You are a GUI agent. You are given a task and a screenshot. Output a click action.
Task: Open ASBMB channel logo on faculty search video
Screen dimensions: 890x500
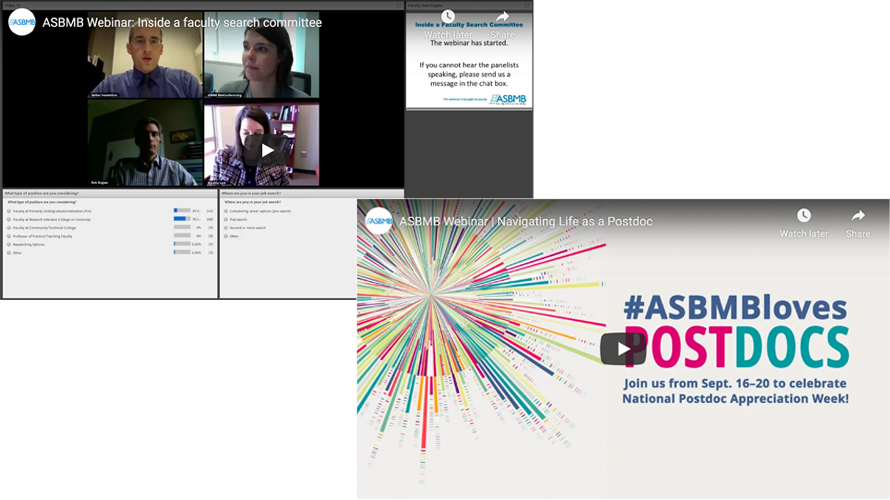click(x=22, y=22)
